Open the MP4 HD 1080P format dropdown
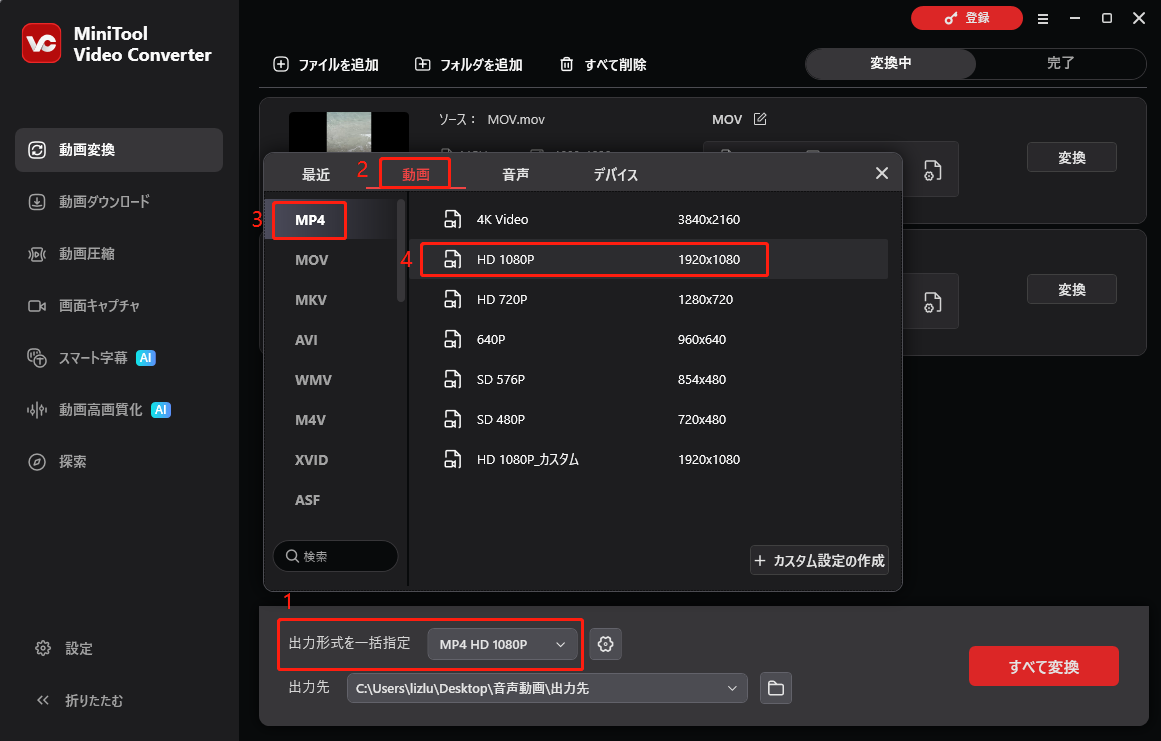 tap(502, 644)
